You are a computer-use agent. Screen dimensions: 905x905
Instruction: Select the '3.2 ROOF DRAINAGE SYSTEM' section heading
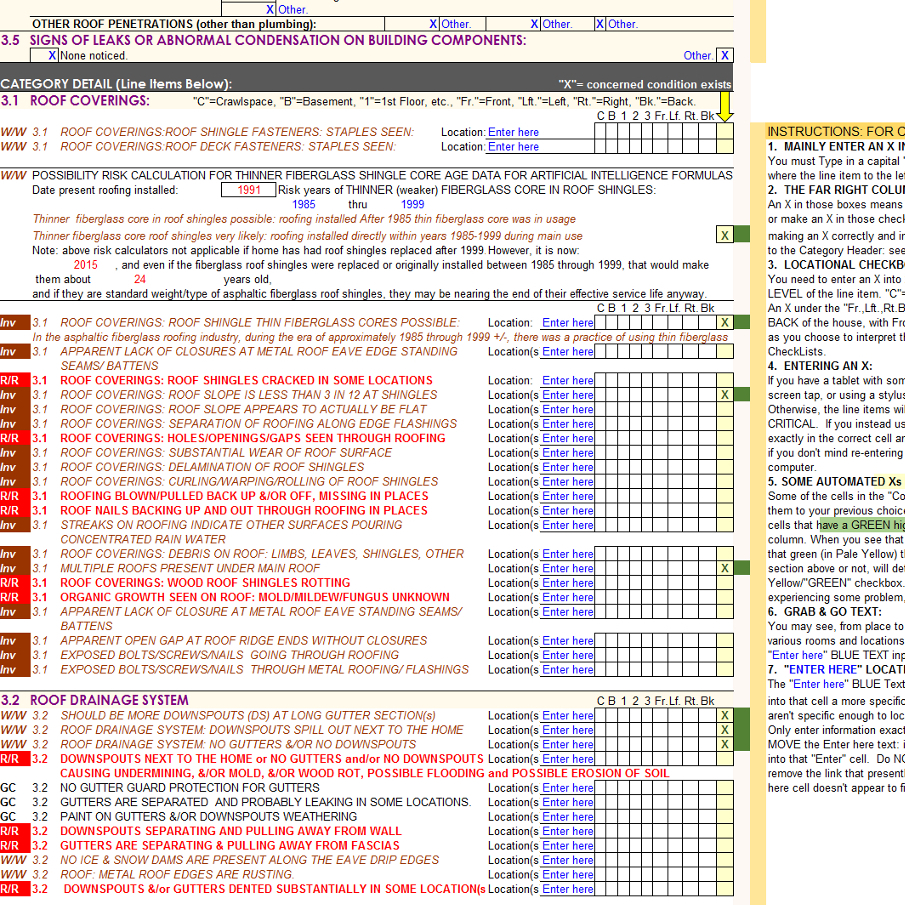[95, 700]
